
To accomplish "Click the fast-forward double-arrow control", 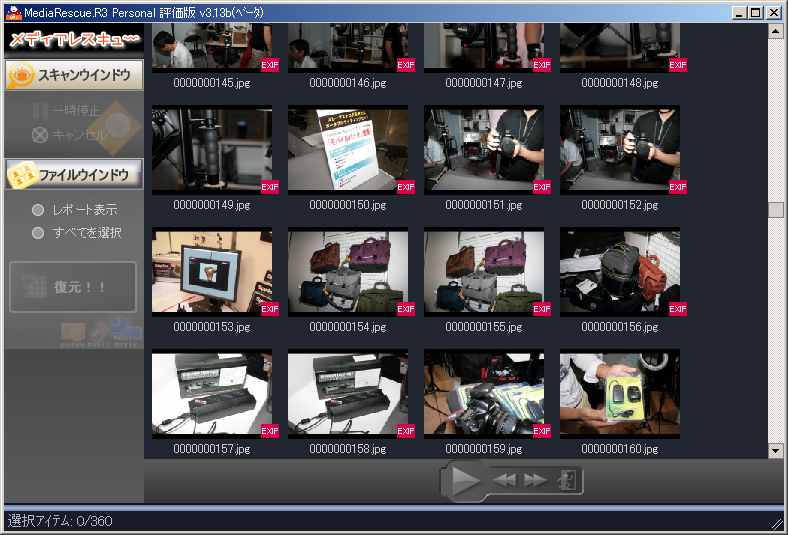I will click(x=535, y=480).
